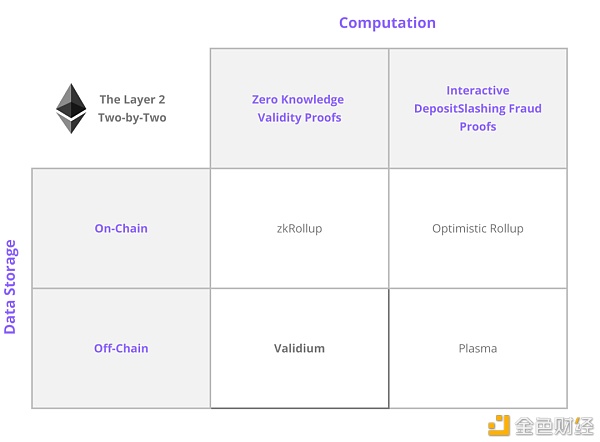Image resolution: width=600 pixels, height=442 pixels.
Task: Click the Two-by-Two text line
Action: (132, 117)
